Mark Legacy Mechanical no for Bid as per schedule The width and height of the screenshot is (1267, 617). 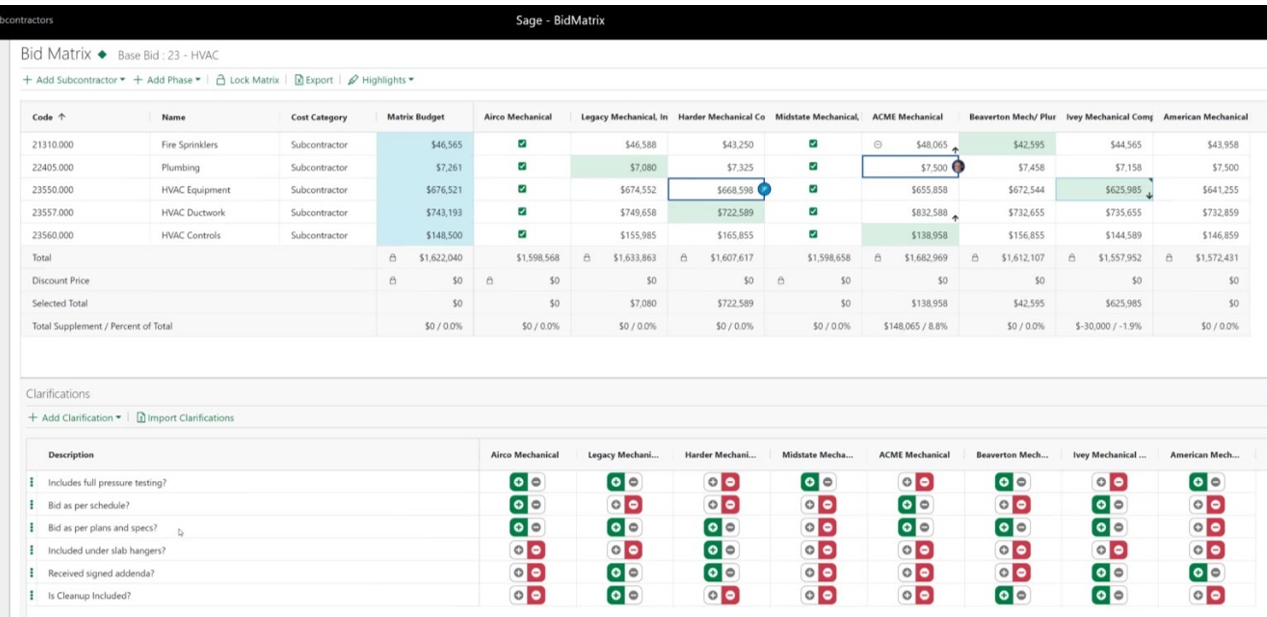coord(633,505)
